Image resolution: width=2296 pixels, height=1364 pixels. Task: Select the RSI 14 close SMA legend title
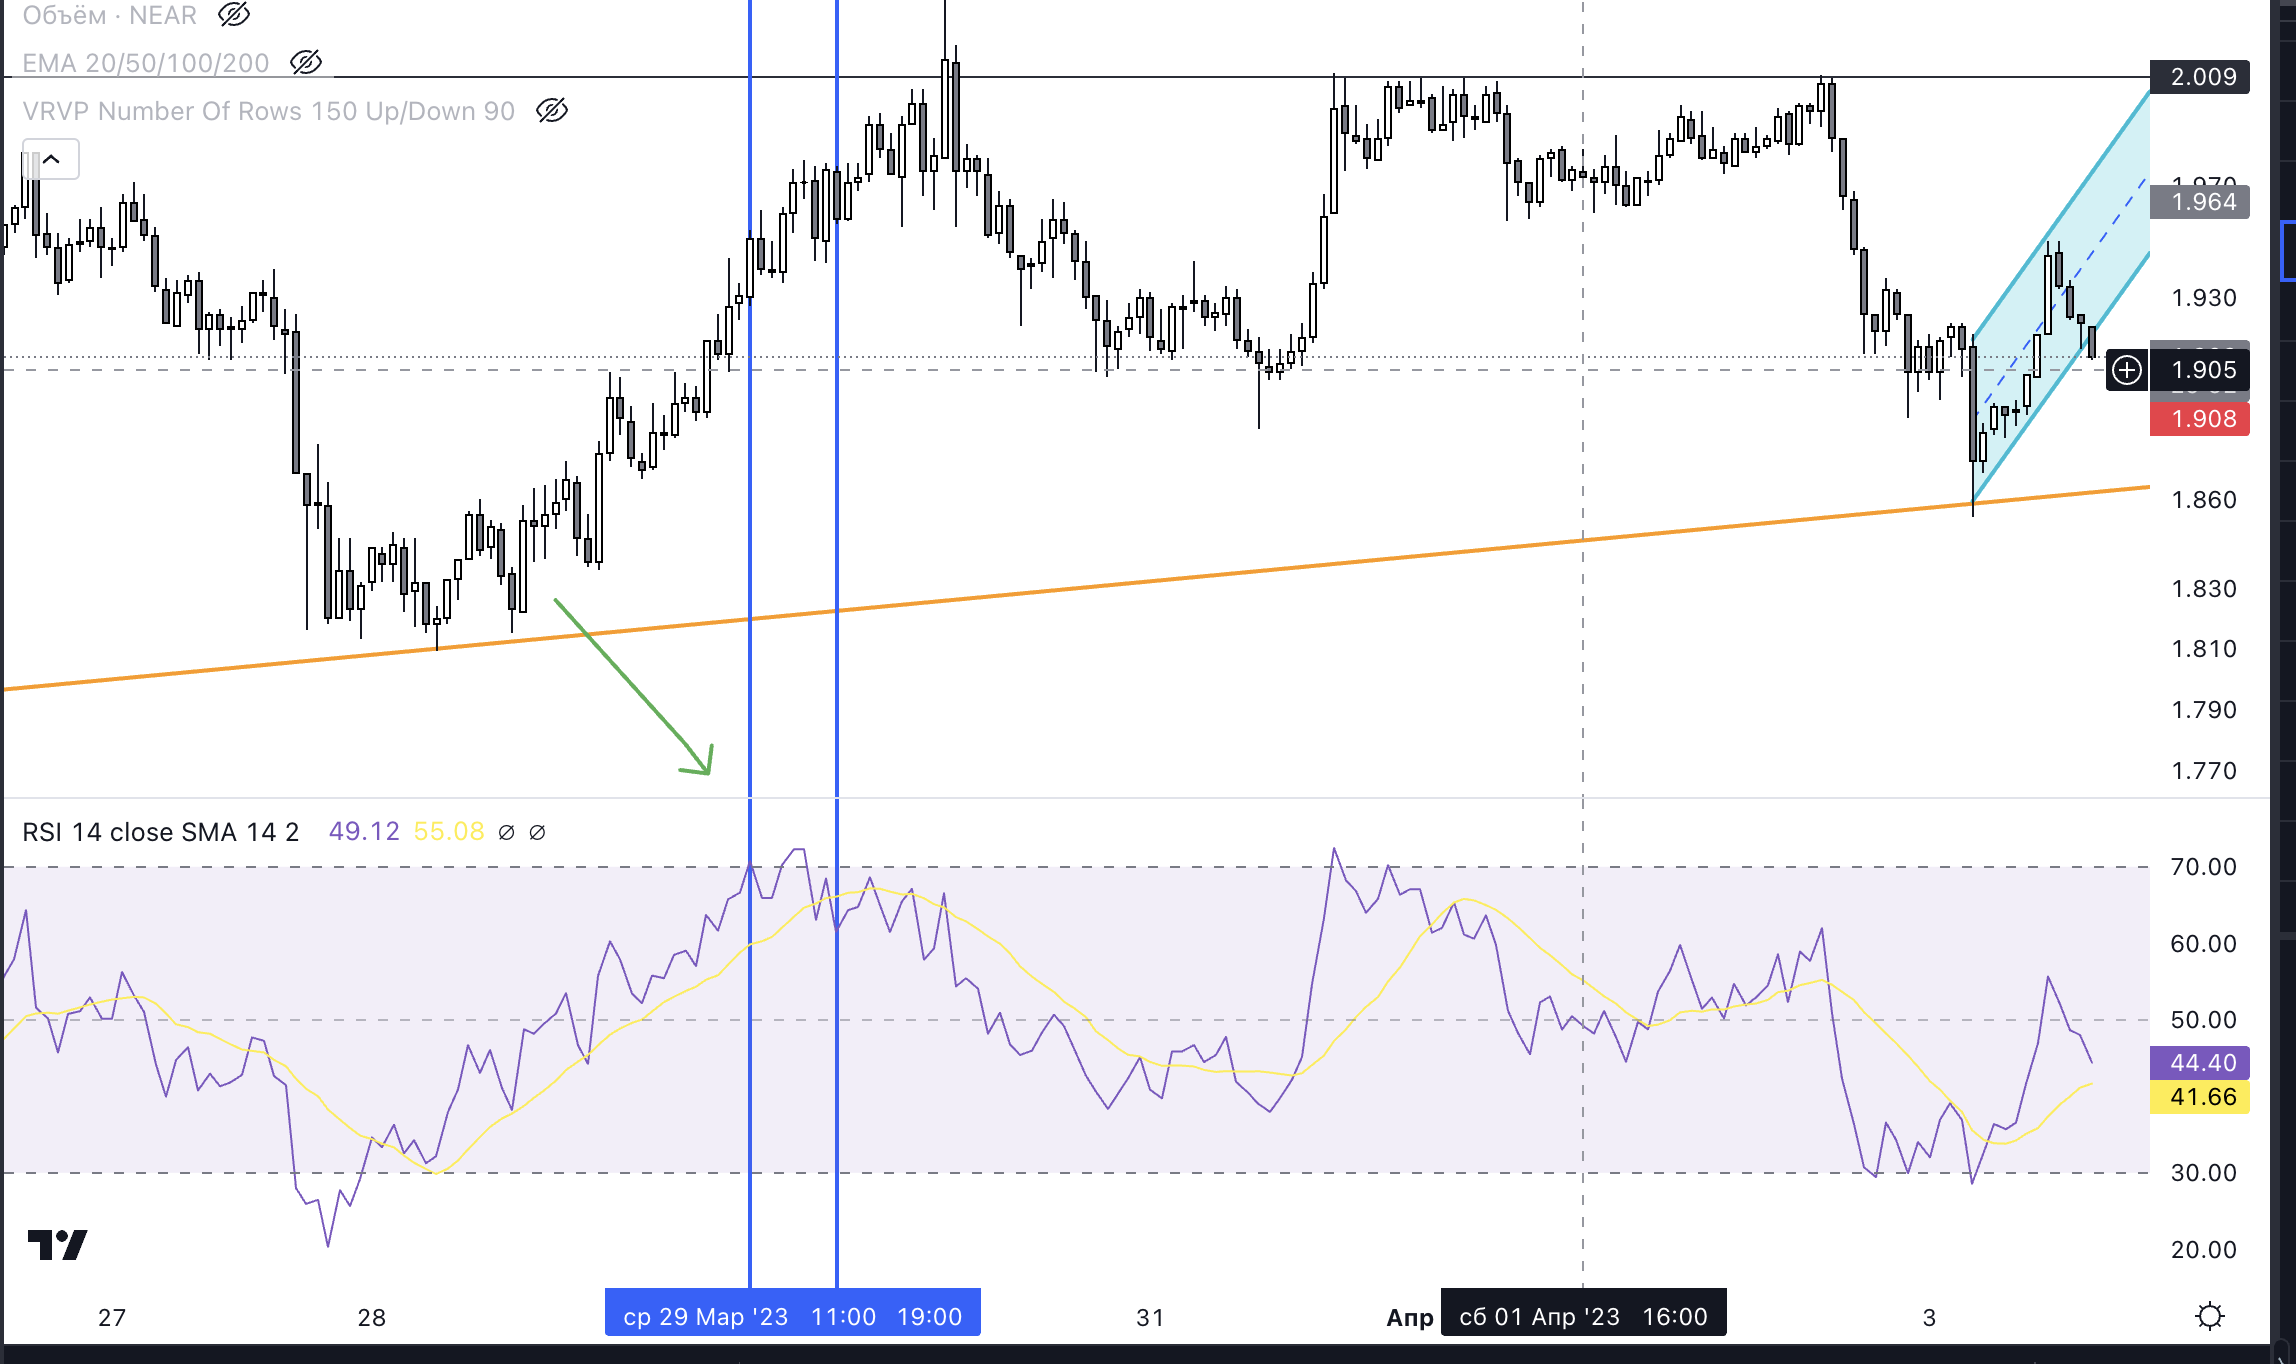(161, 832)
